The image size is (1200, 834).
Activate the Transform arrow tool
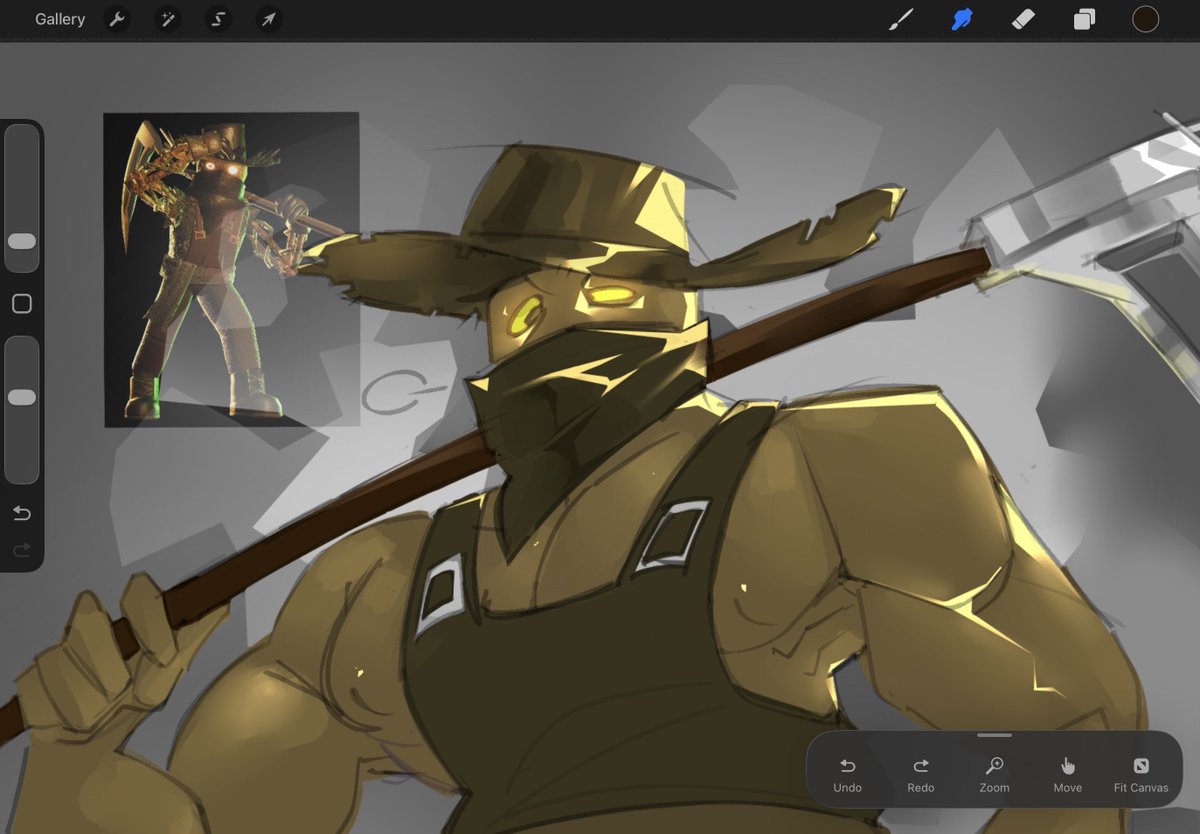(x=269, y=19)
